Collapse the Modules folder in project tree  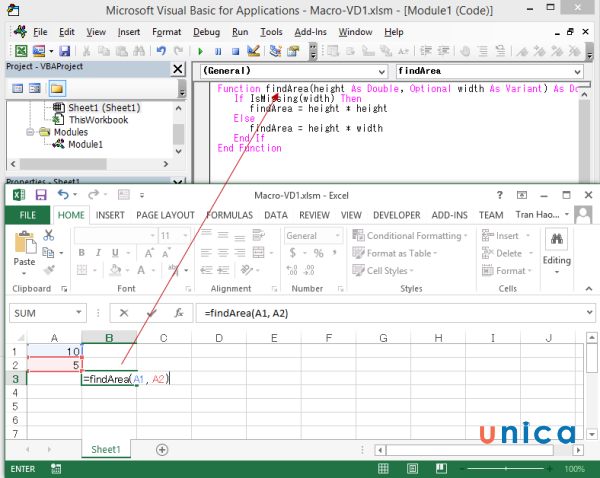(32, 132)
